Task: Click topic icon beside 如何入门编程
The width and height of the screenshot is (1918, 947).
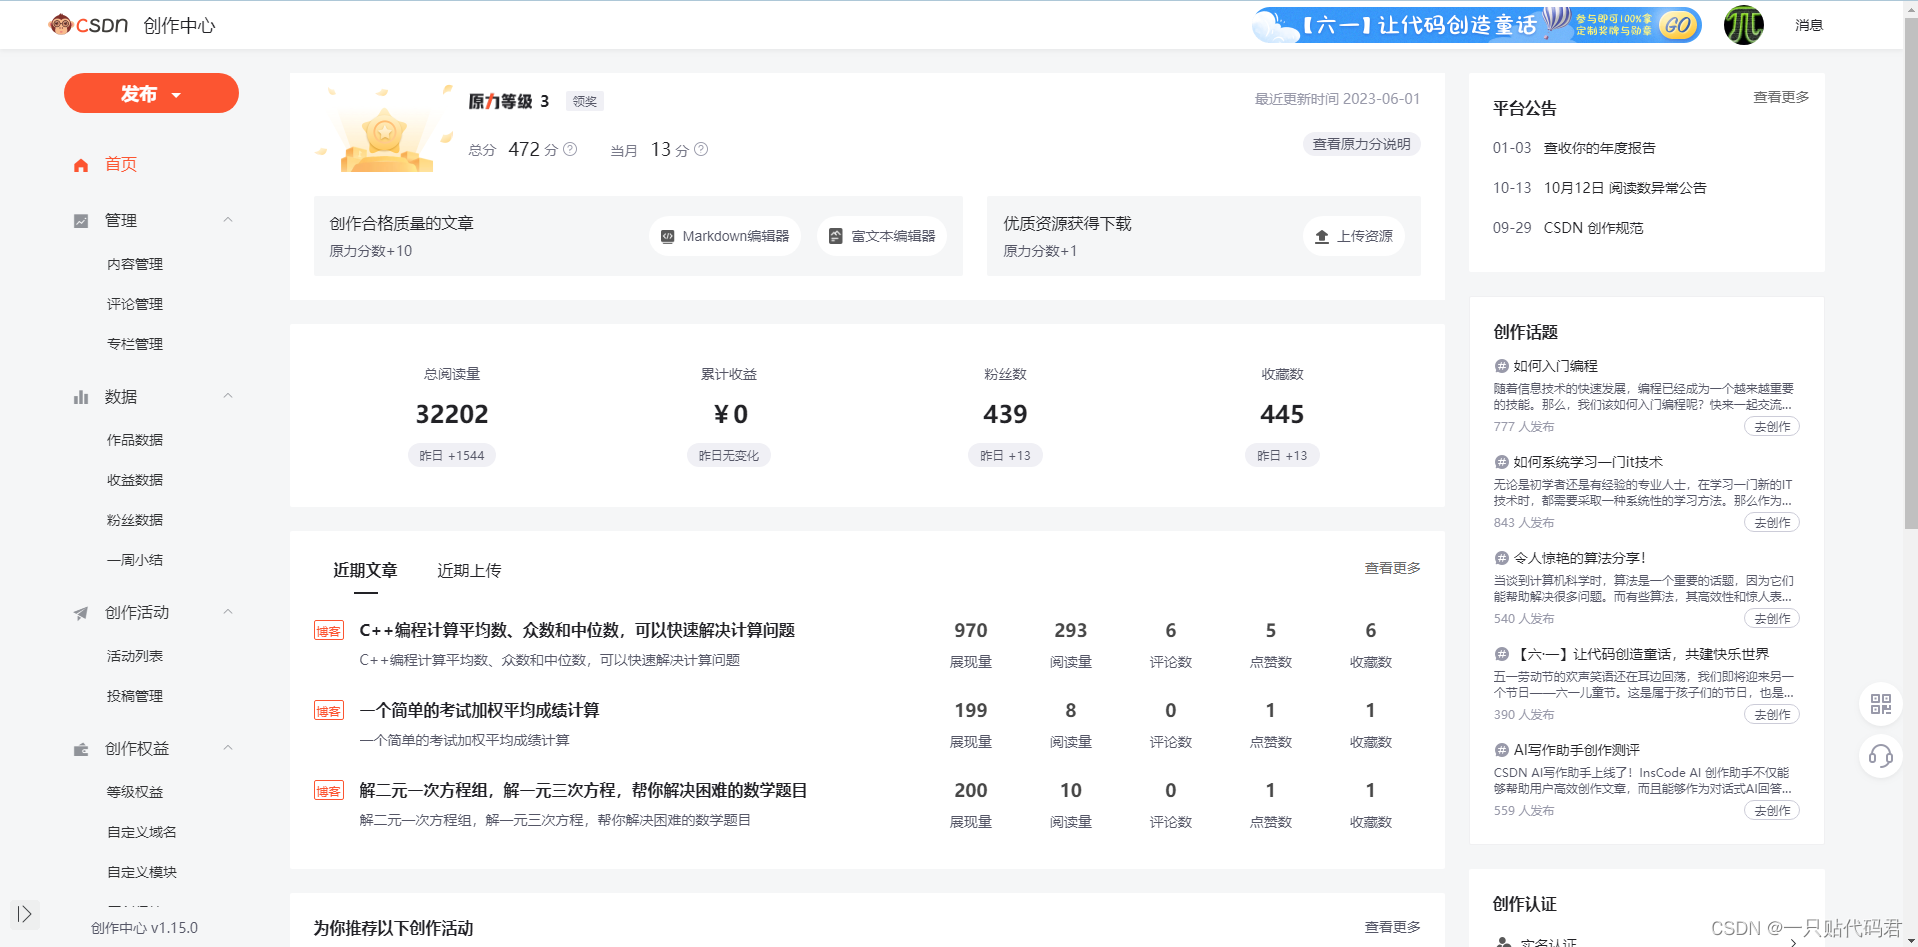Action: (x=1501, y=366)
